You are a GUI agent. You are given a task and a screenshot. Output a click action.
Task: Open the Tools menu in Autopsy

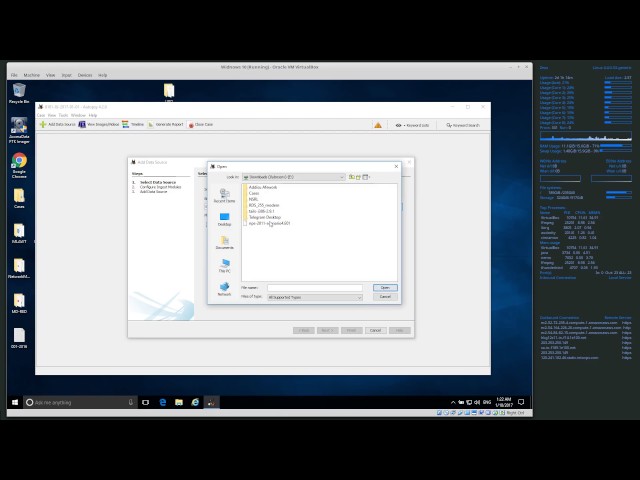tap(63, 116)
